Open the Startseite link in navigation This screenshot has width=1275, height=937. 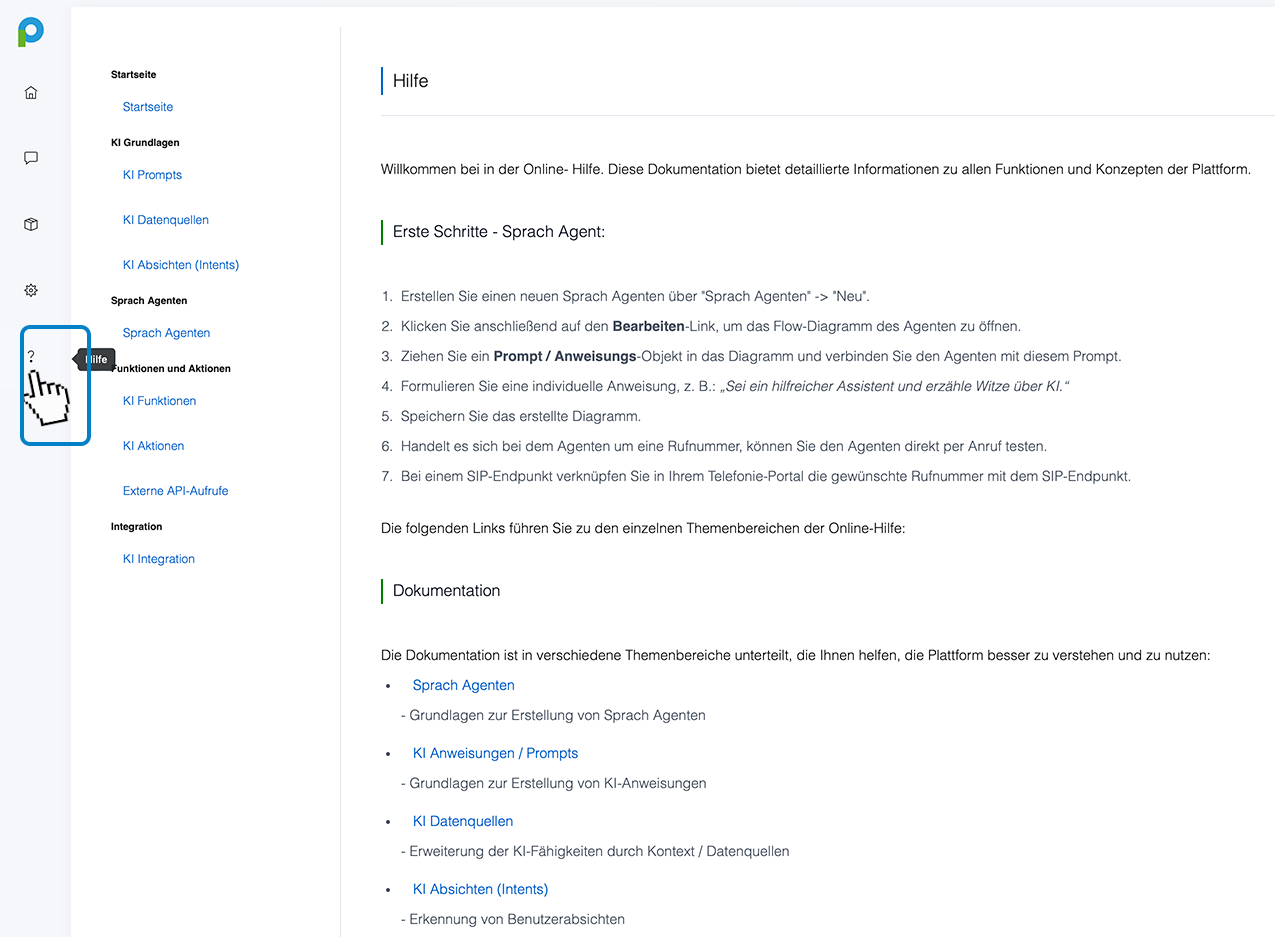pyautogui.click(x=148, y=107)
